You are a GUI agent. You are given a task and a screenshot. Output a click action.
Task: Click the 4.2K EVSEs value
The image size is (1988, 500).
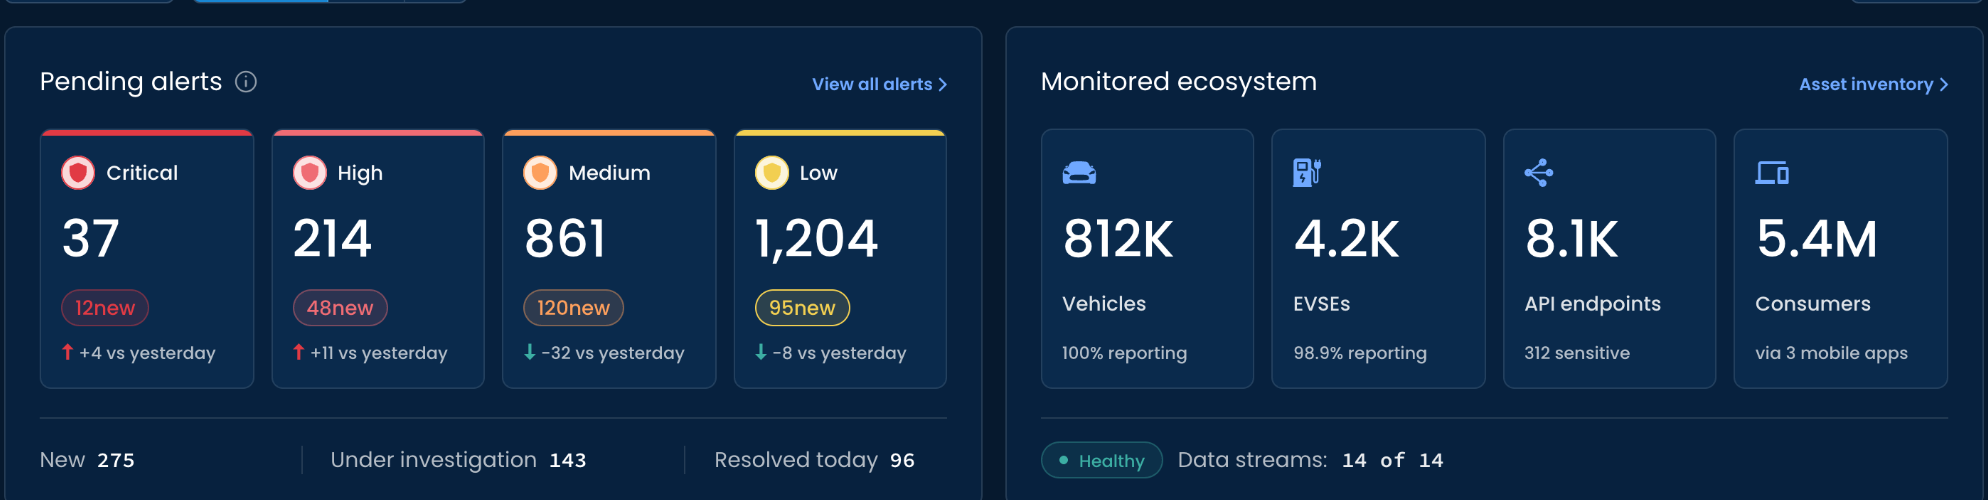tap(1346, 239)
